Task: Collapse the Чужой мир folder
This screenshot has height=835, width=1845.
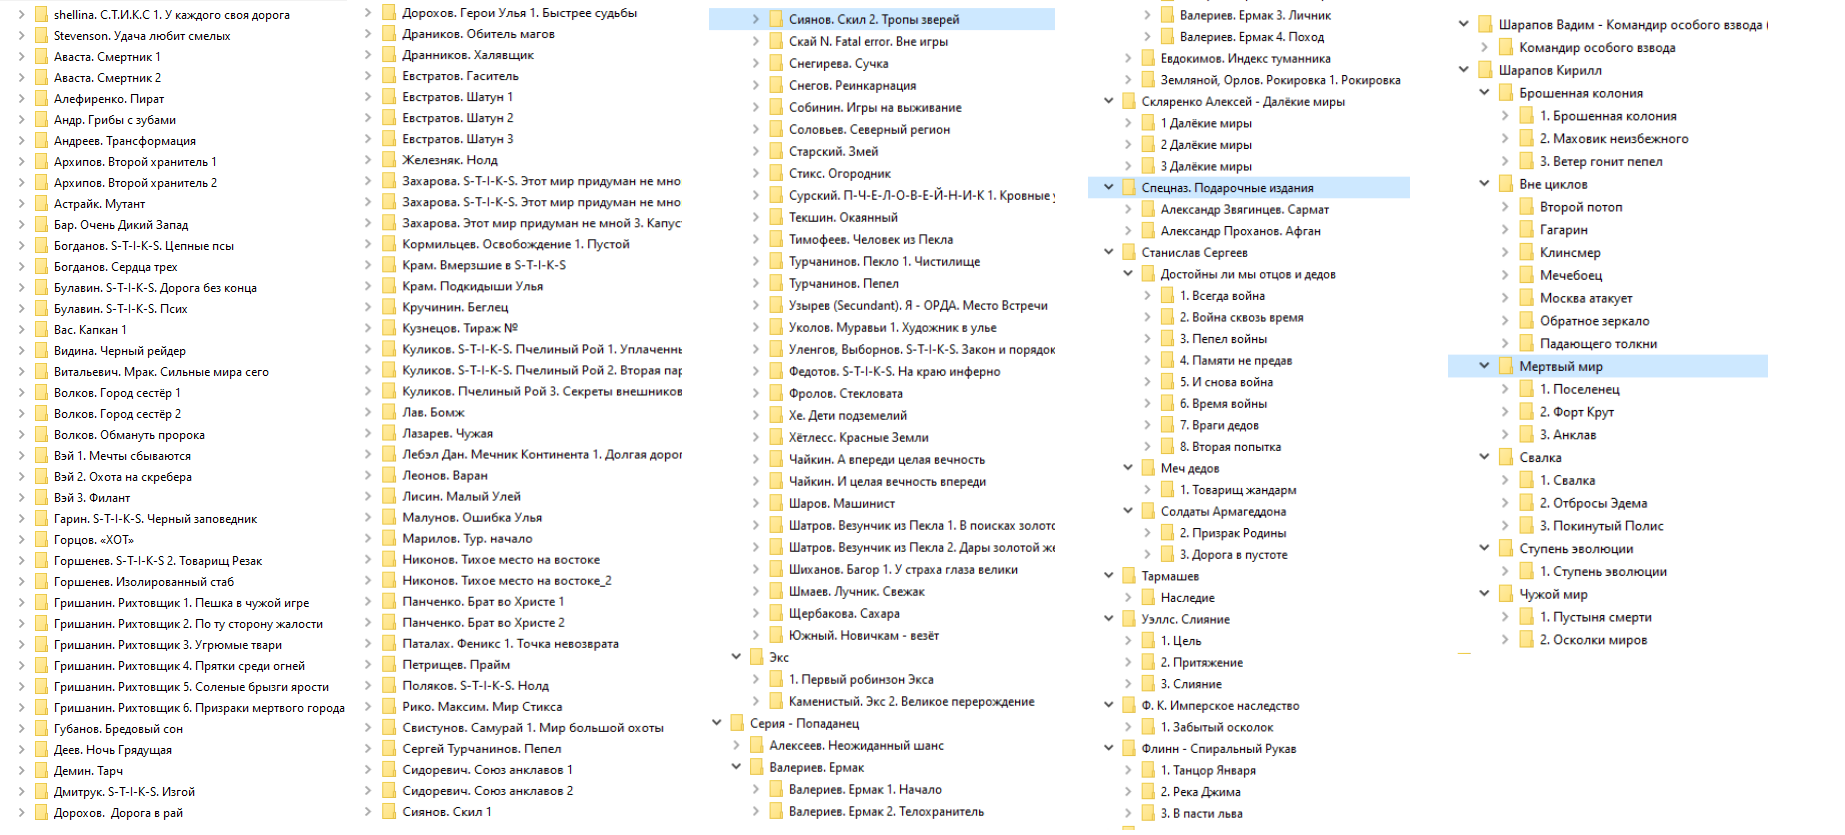Action: (1484, 594)
